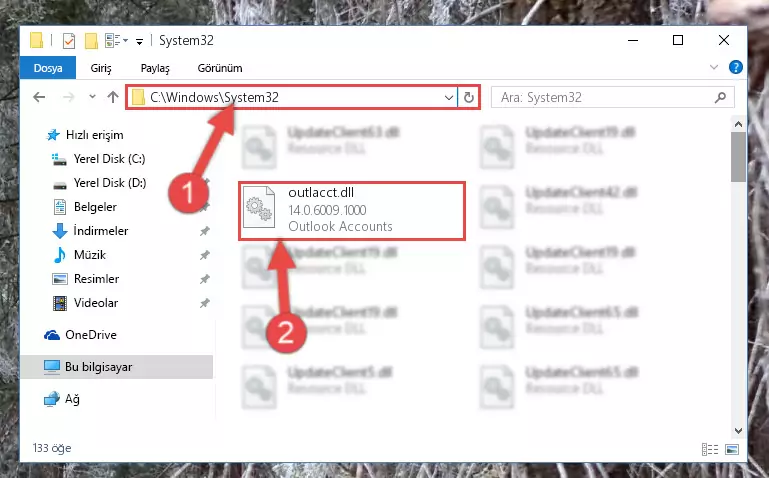Viewport: 769px width, 478px height.
Task: Go up one folder level
Action: (113, 97)
